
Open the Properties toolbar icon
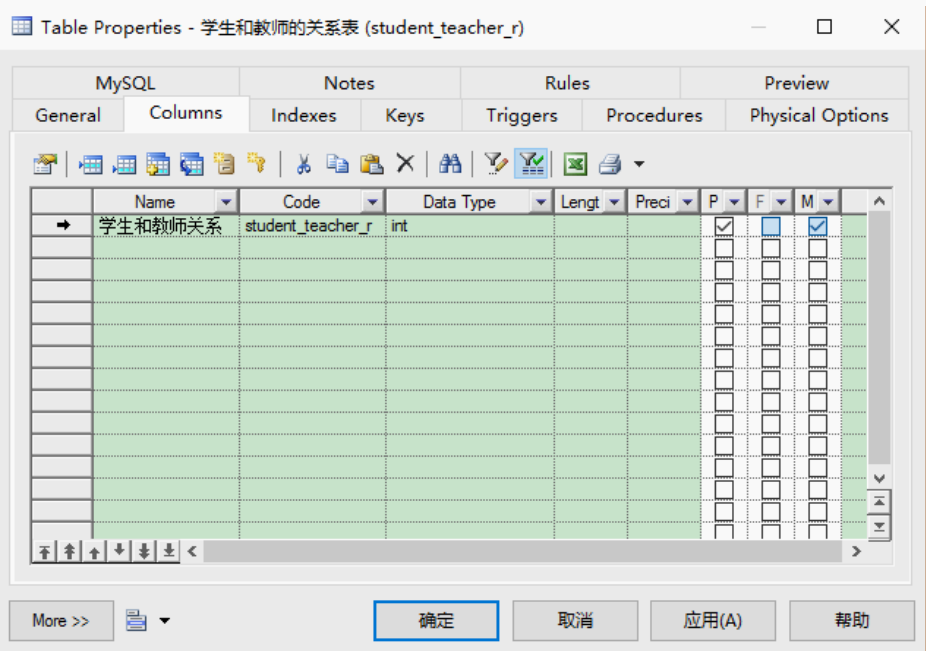click(x=45, y=164)
